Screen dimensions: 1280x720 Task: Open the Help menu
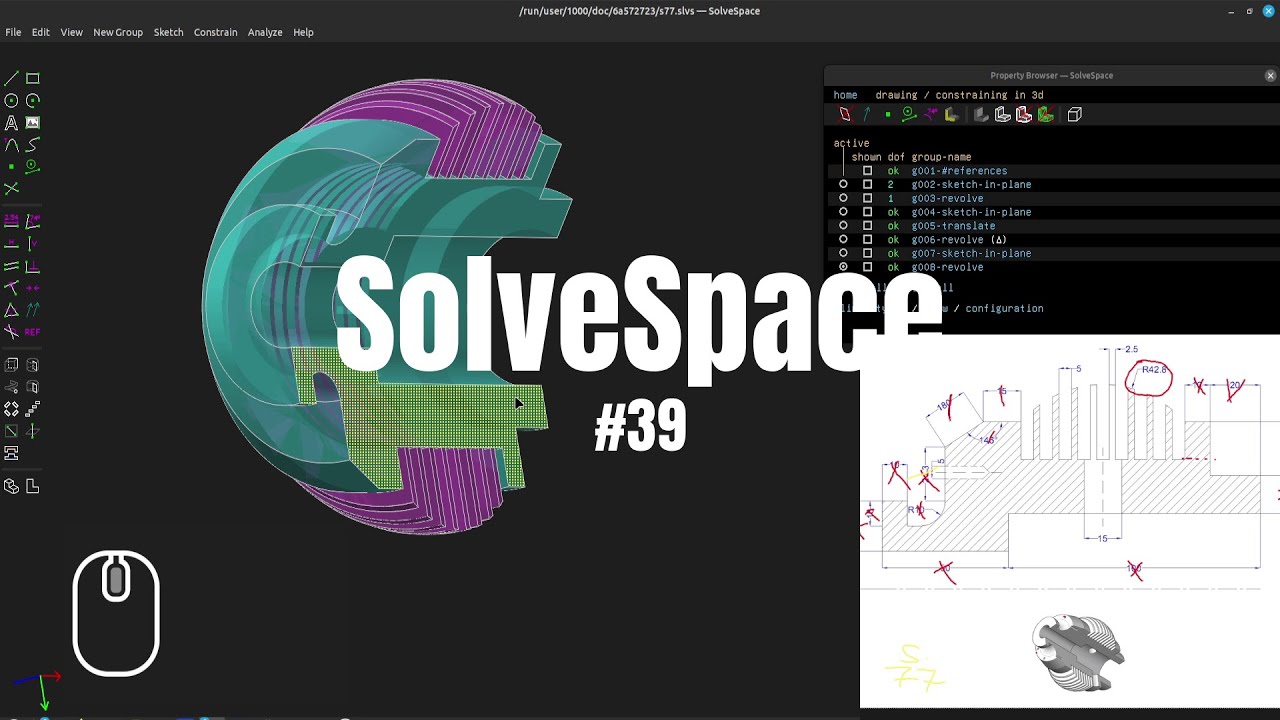303,32
